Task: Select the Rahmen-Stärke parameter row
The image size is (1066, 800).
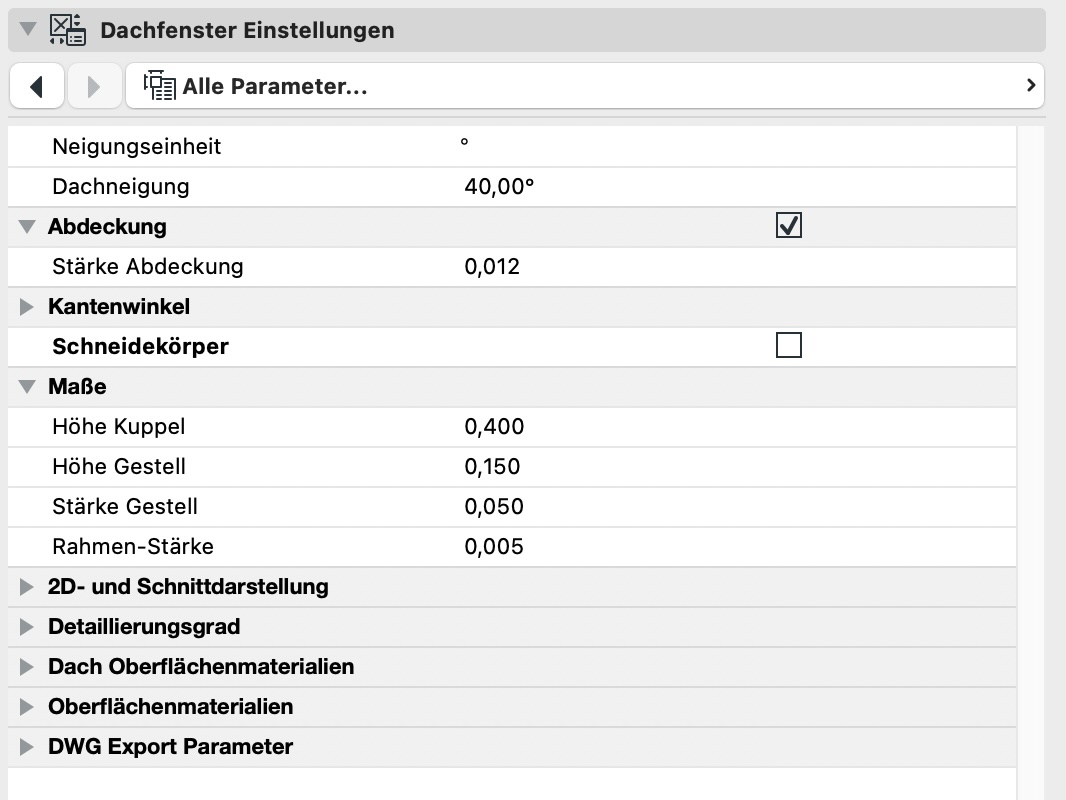Action: pos(133,547)
